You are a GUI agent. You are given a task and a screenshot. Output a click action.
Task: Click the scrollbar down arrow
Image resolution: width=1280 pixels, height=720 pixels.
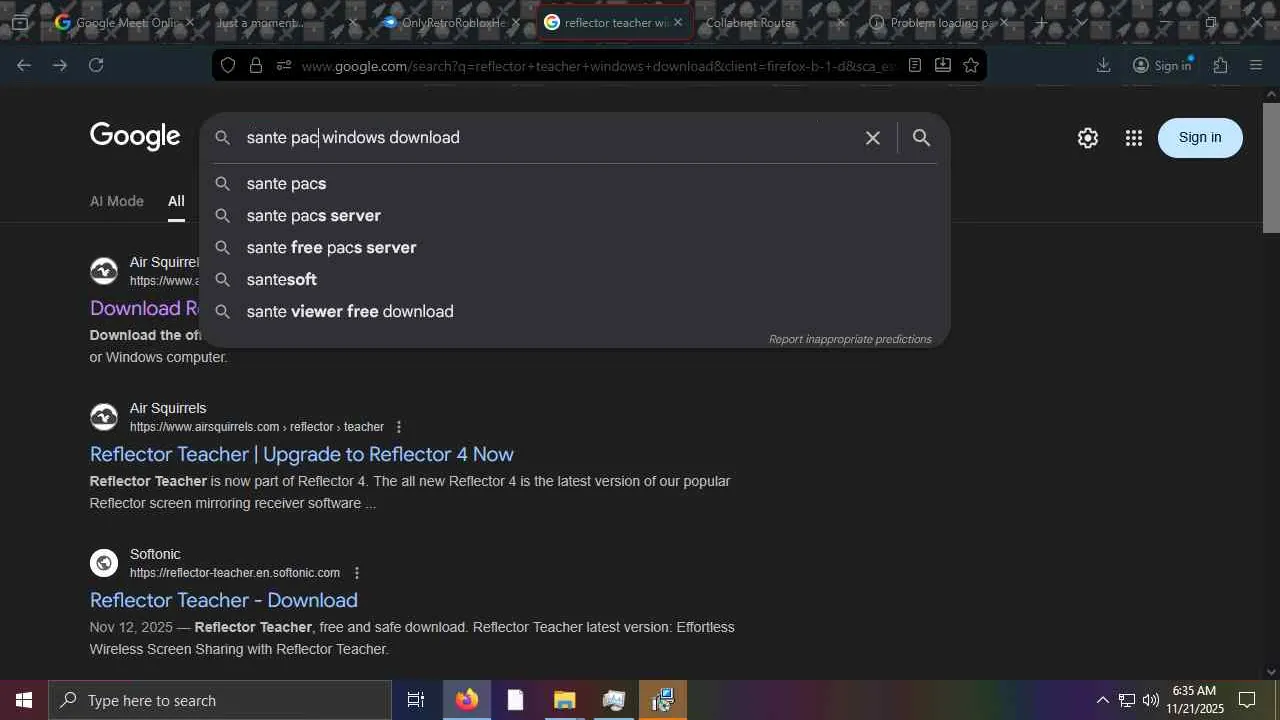[1271, 672]
